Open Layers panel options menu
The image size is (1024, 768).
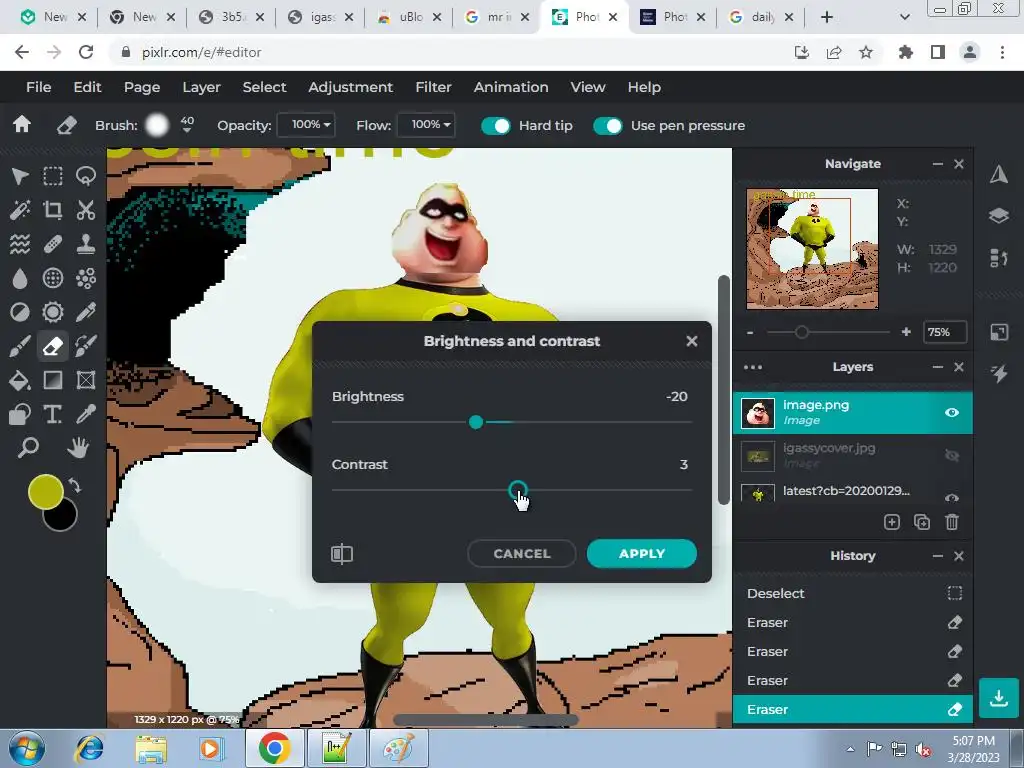click(x=753, y=367)
